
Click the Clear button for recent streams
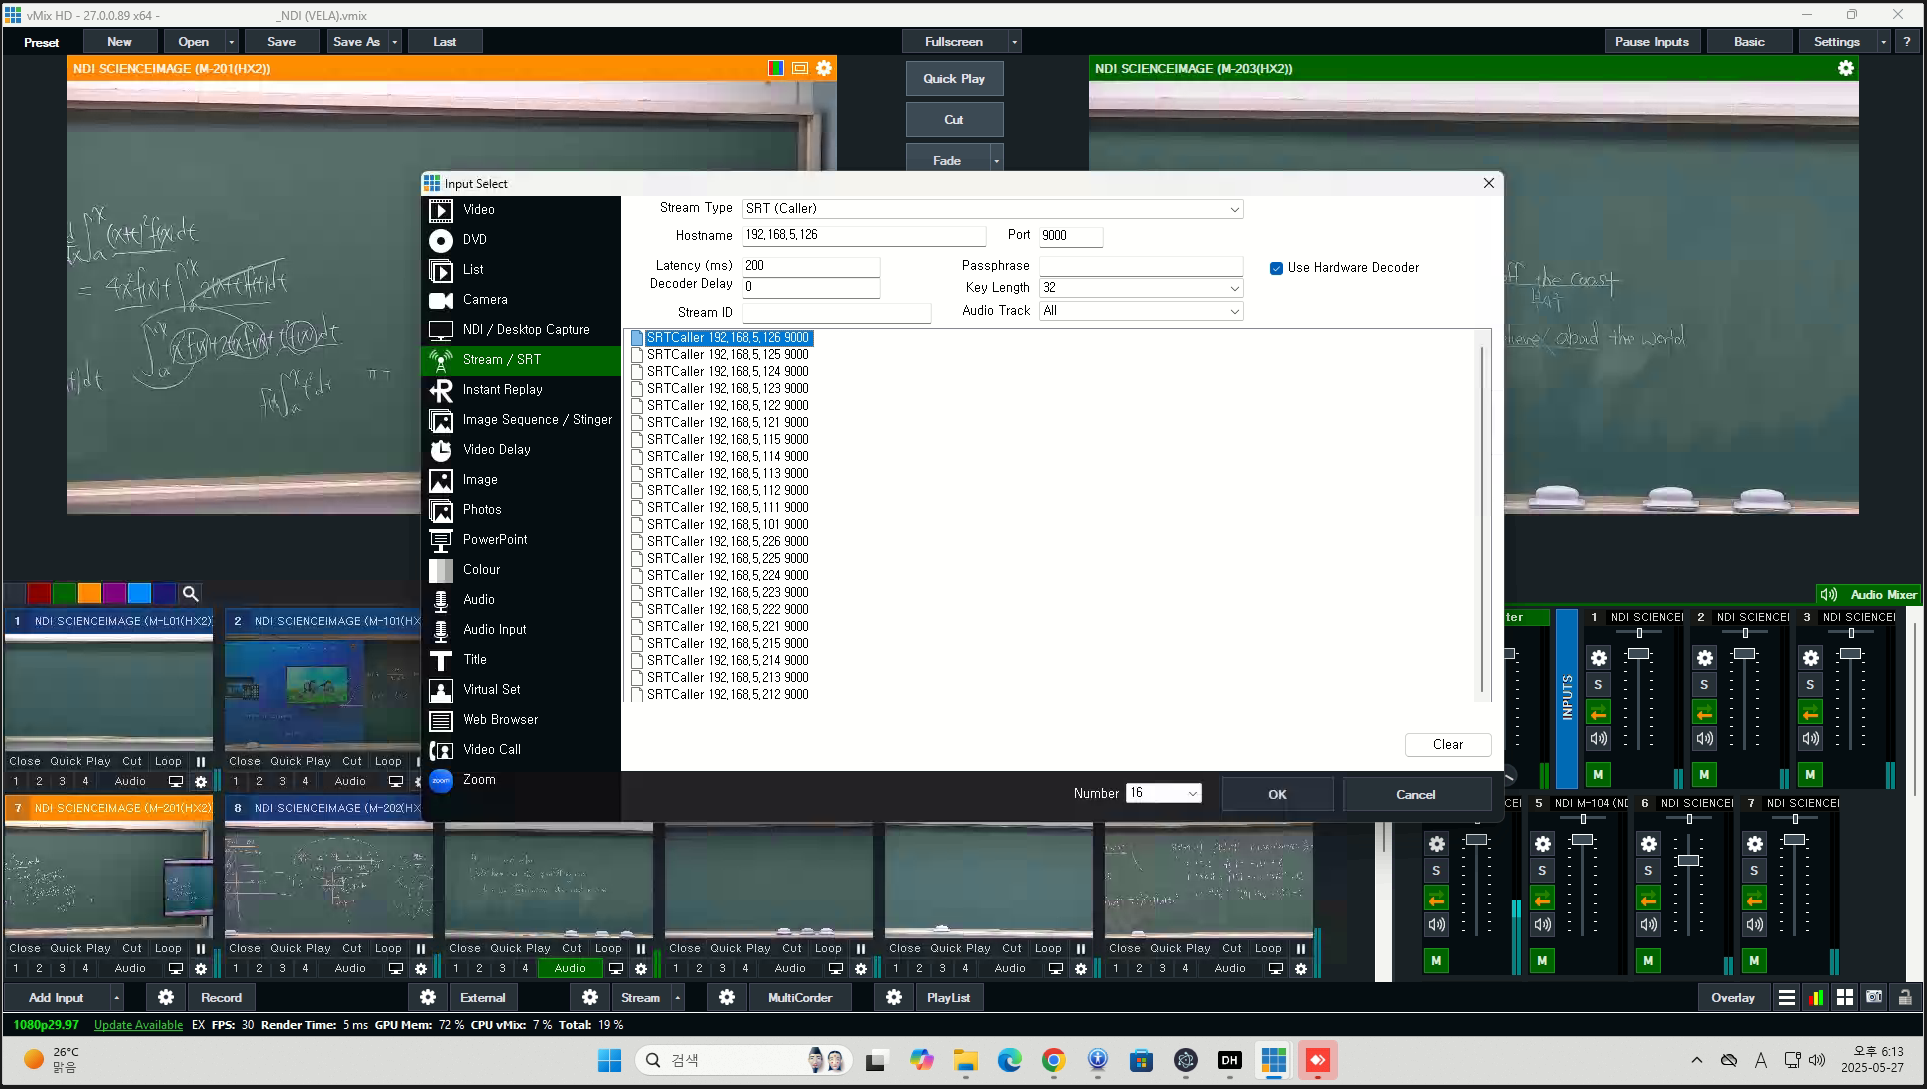pyautogui.click(x=1447, y=744)
